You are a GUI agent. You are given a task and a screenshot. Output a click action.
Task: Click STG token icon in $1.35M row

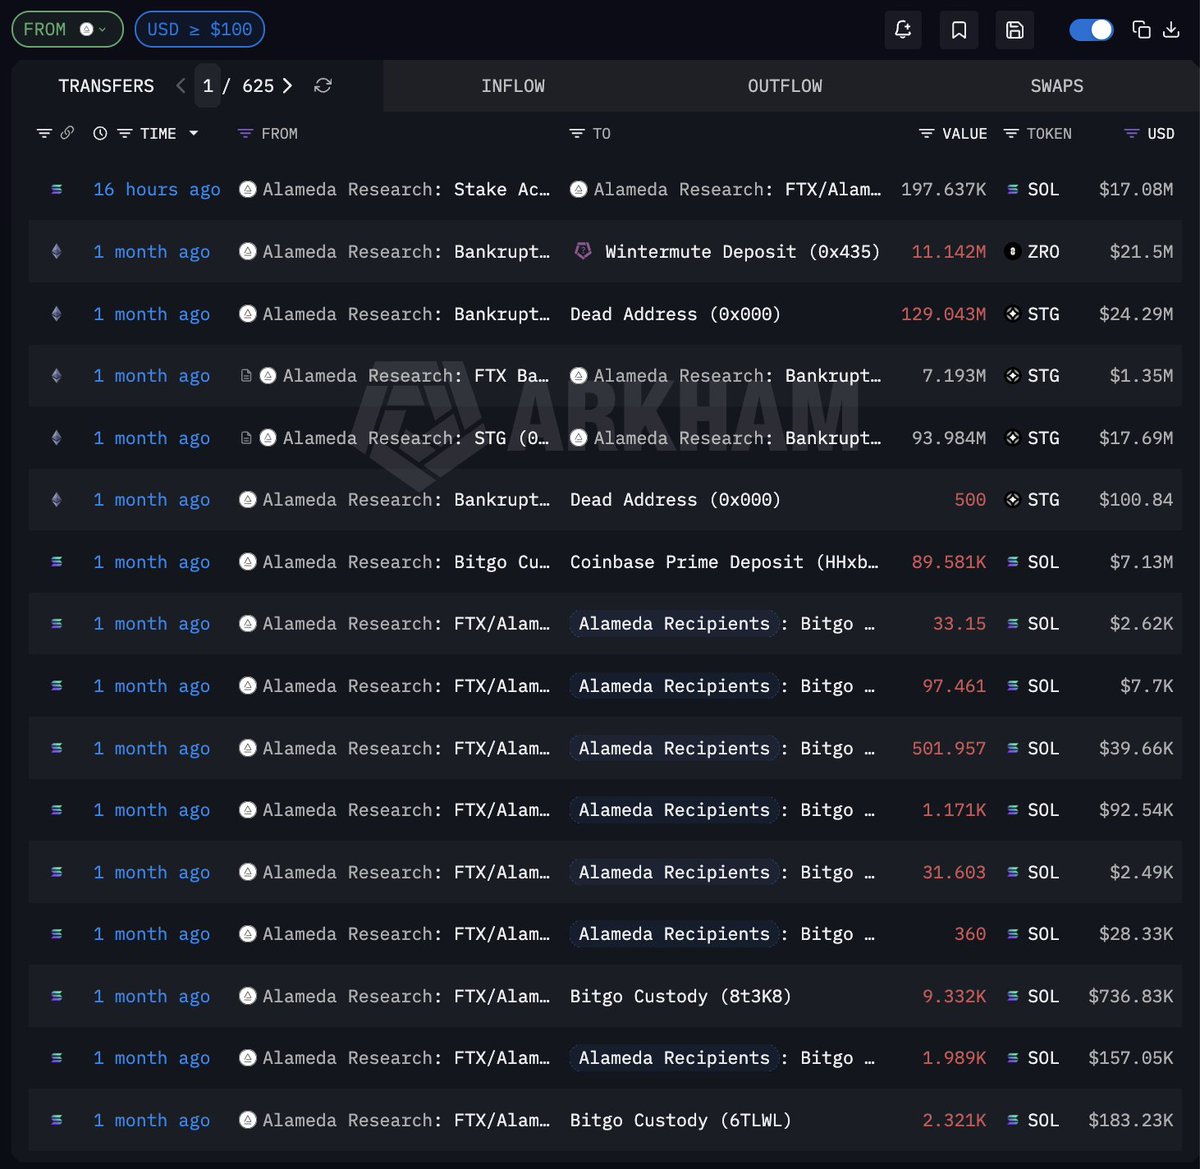click(x=1012, y=376)
